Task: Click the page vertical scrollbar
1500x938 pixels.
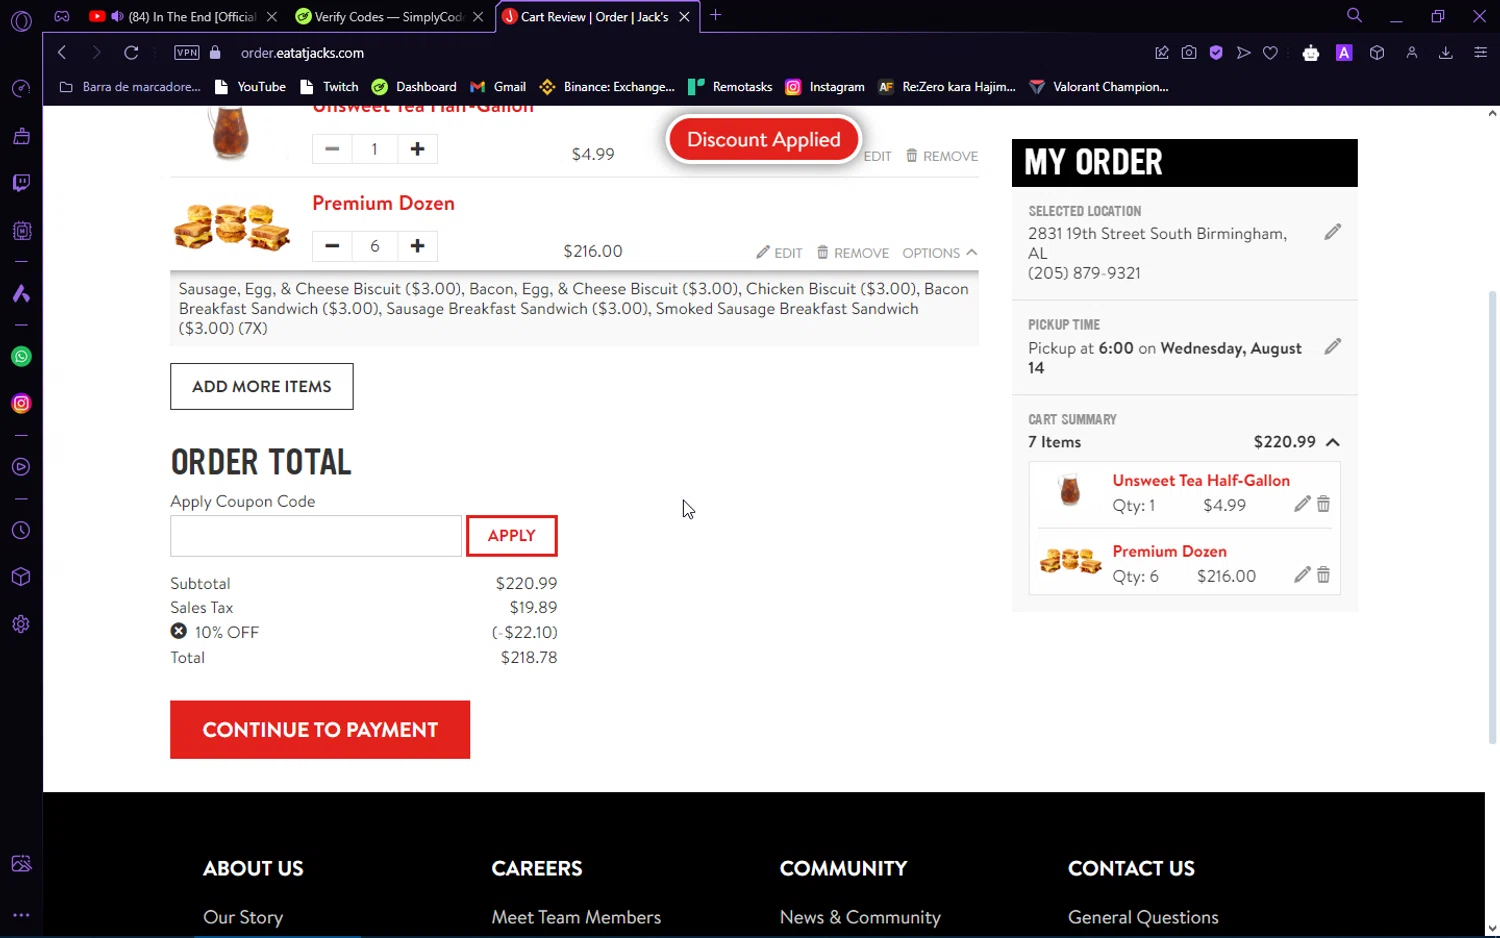Action: pyautogui.click(x=1492, y=519)
